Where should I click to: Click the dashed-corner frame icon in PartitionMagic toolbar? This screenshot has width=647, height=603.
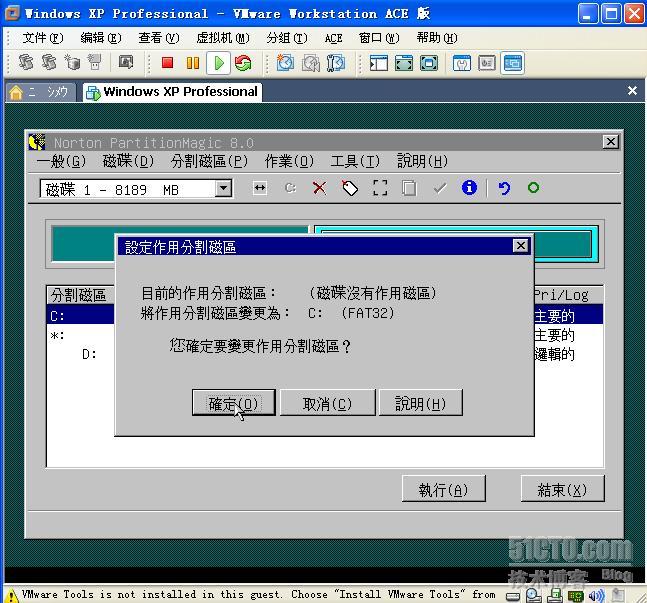pyautogui.click(x=380, y=188)
